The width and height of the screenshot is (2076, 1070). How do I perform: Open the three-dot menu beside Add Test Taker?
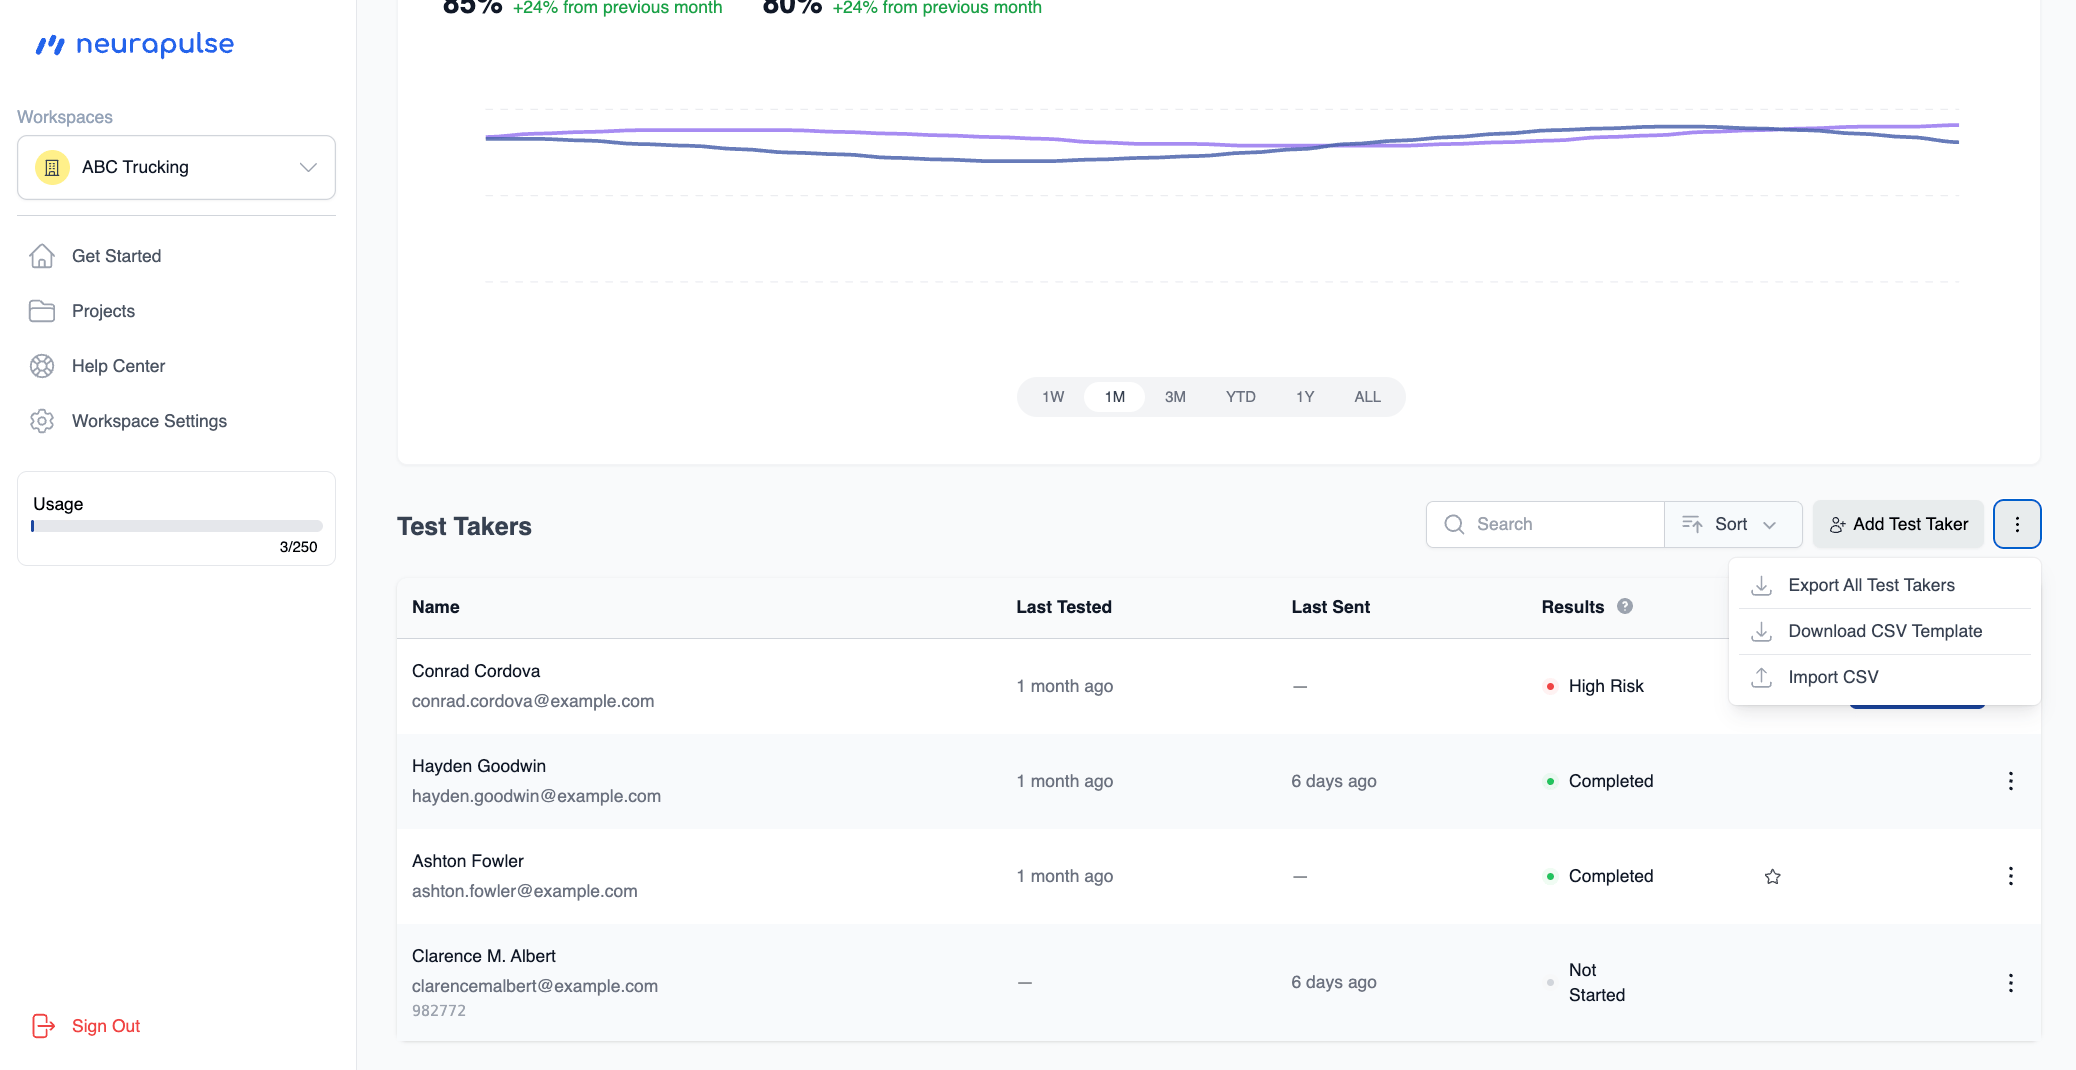click(x=2017, y=524)
